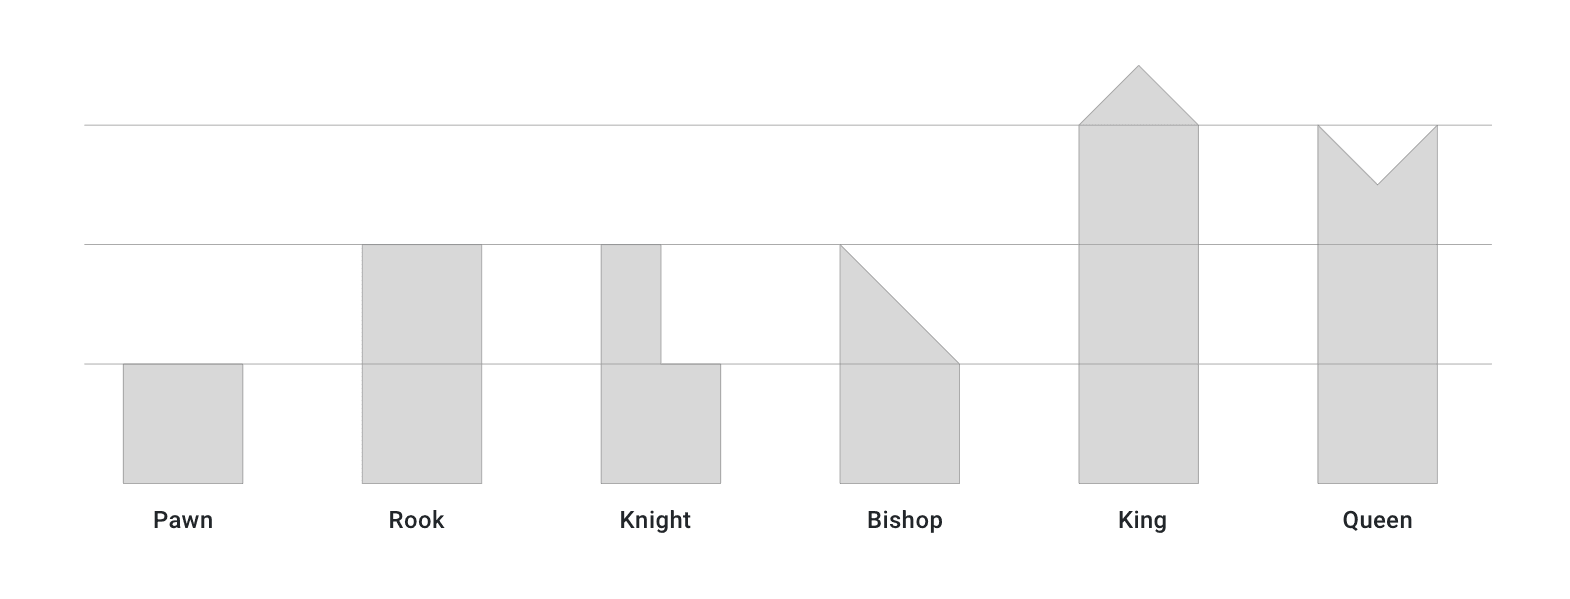
Task: Click the Rook label text
Action: pos(416,520)
